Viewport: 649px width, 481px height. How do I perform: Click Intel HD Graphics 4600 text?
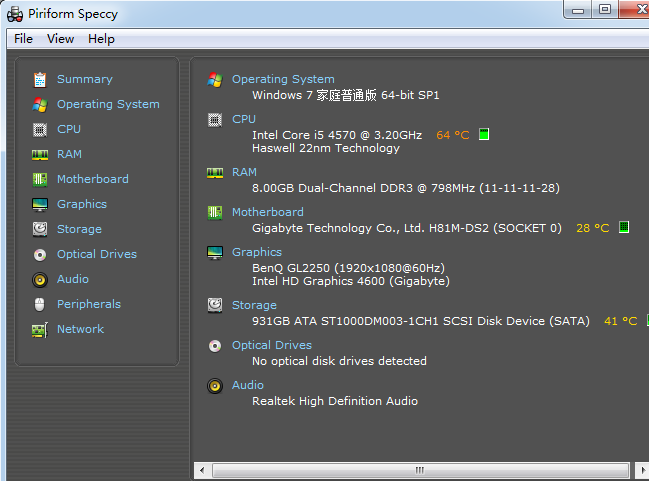coord(351,281)
